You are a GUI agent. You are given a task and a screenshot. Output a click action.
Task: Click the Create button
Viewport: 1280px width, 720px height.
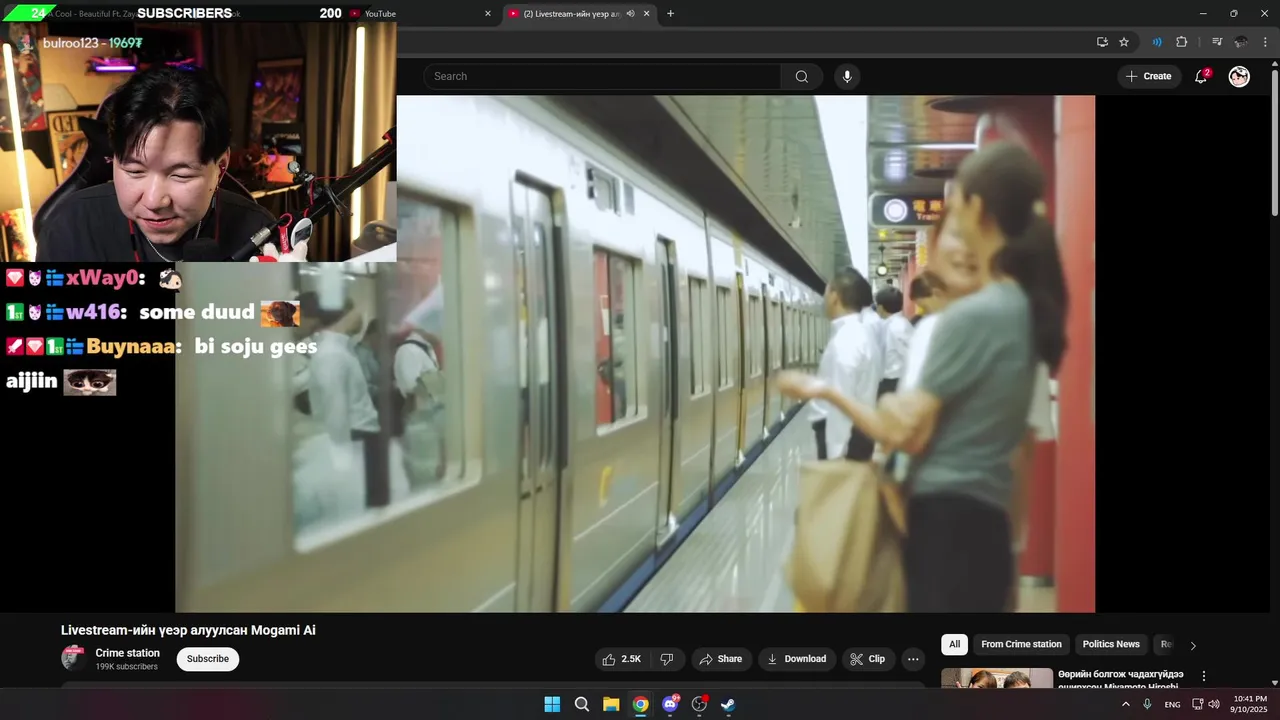pos(1148,76)
